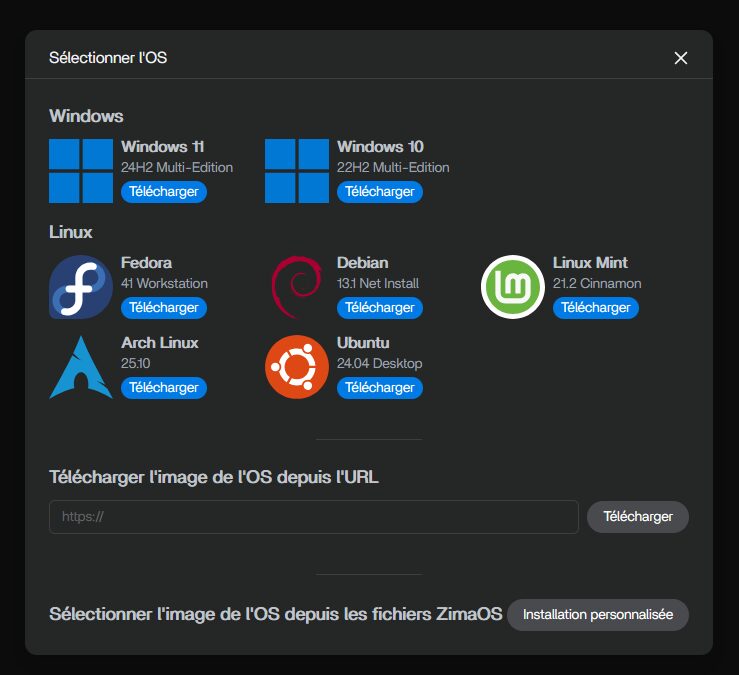Viewport: 739px width, 675px height.
Task: Click the 22H2 Multi-Edition subtitle
Action: point(393,167)
